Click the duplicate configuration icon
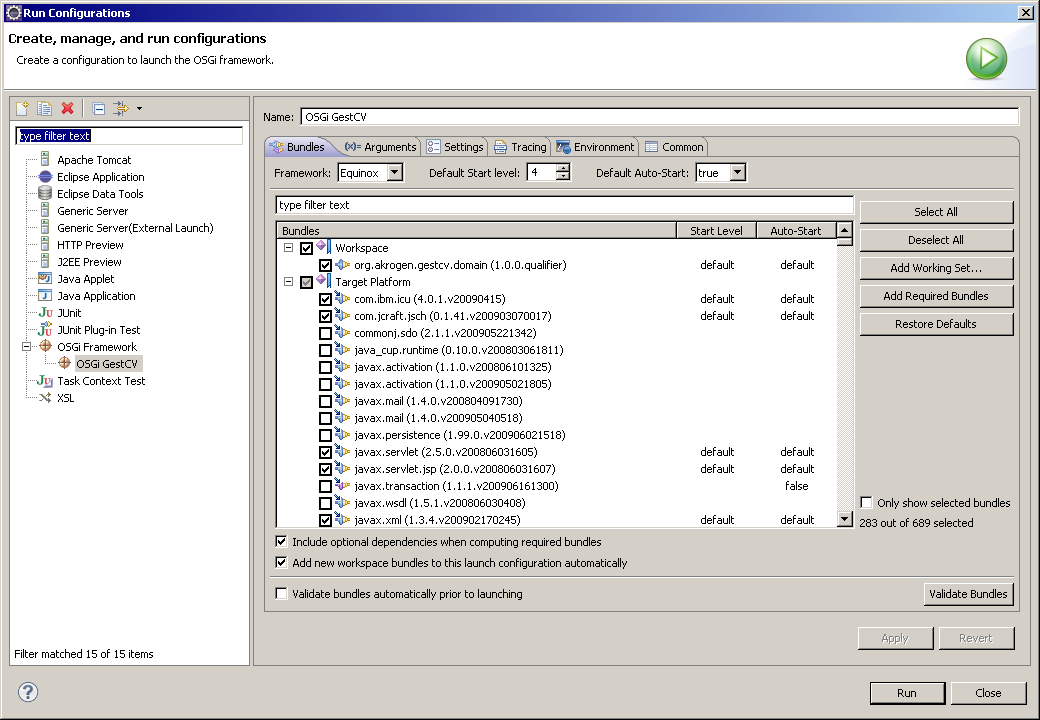The image size is (1040, 720). point(45,108)
